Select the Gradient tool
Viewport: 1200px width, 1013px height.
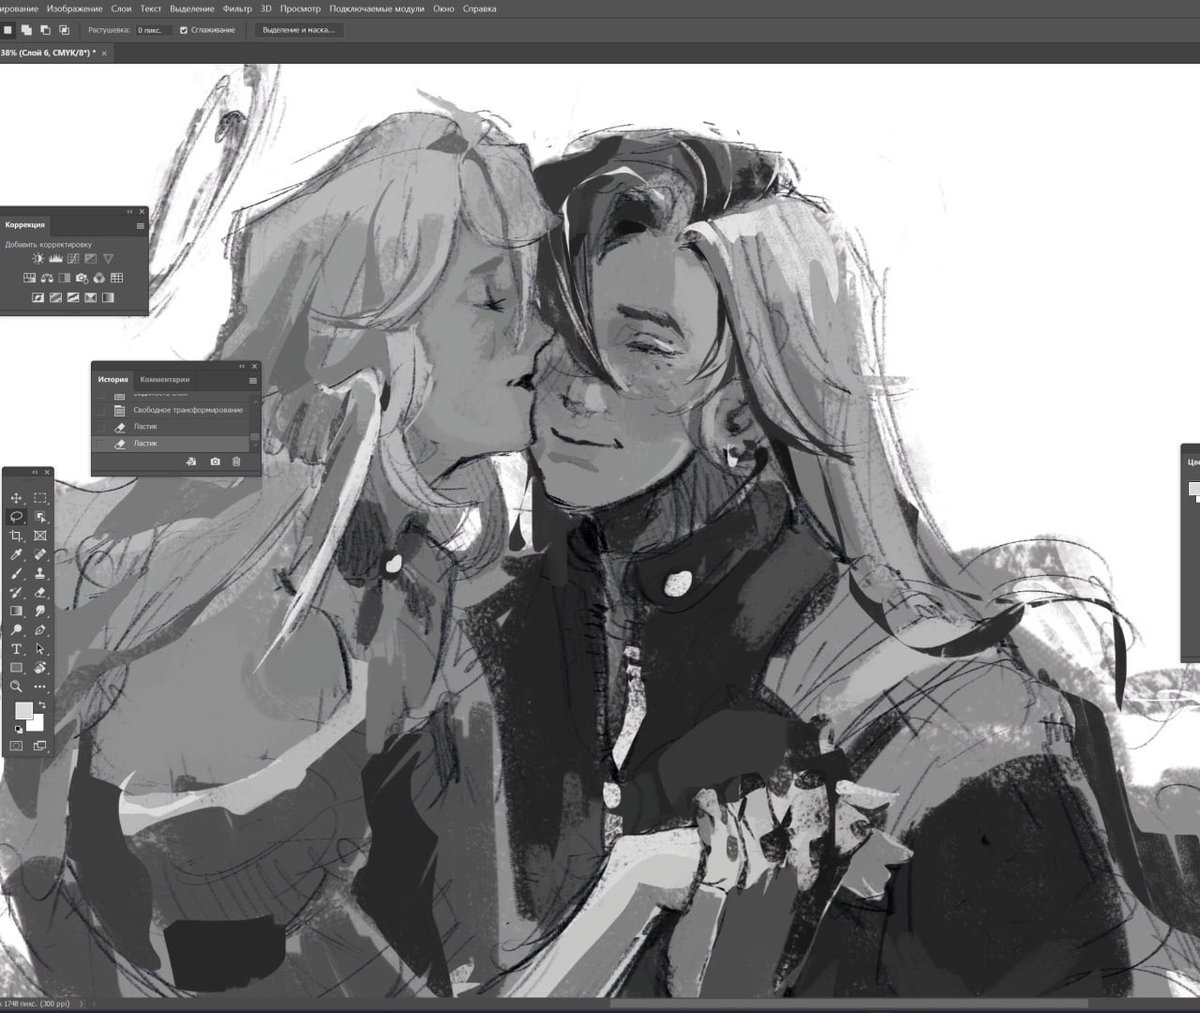[15, 611]
